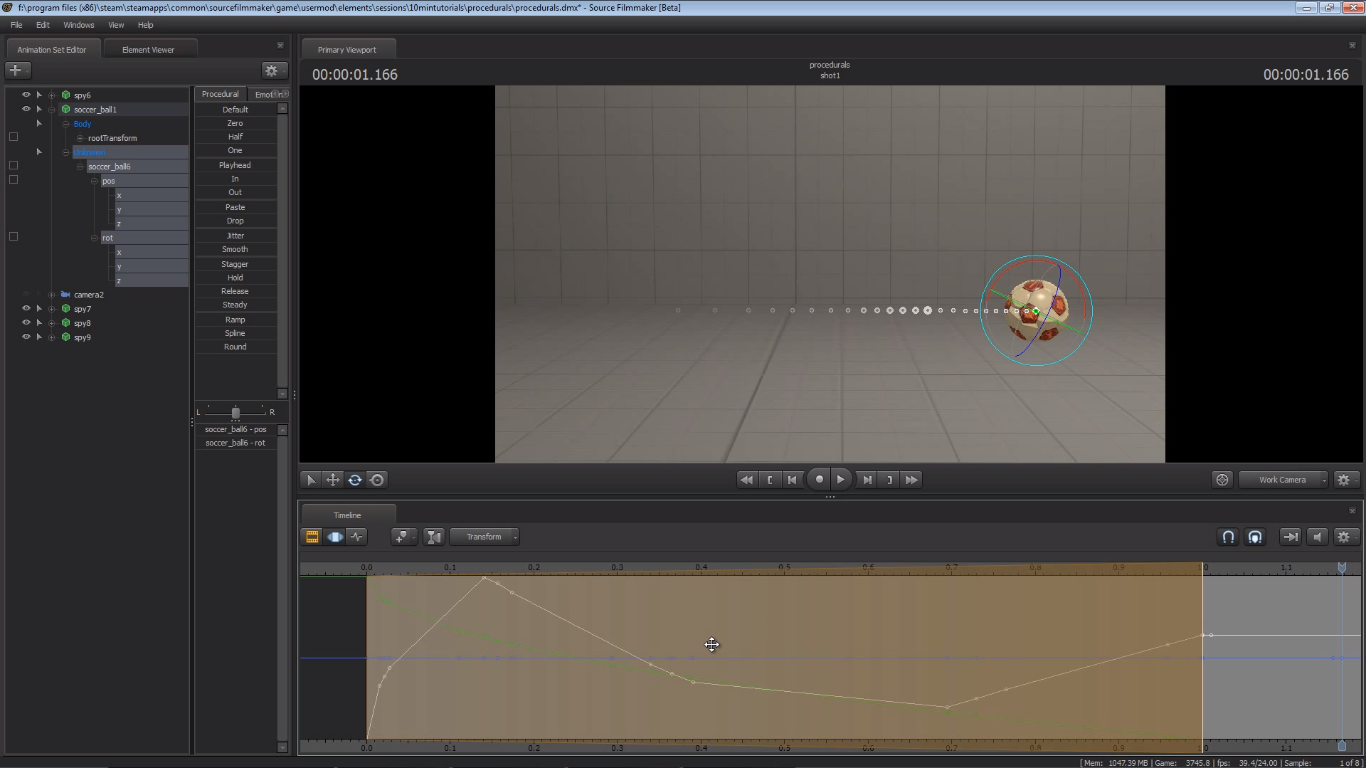Hide spy6 with its eye icon

click(26, 95)
